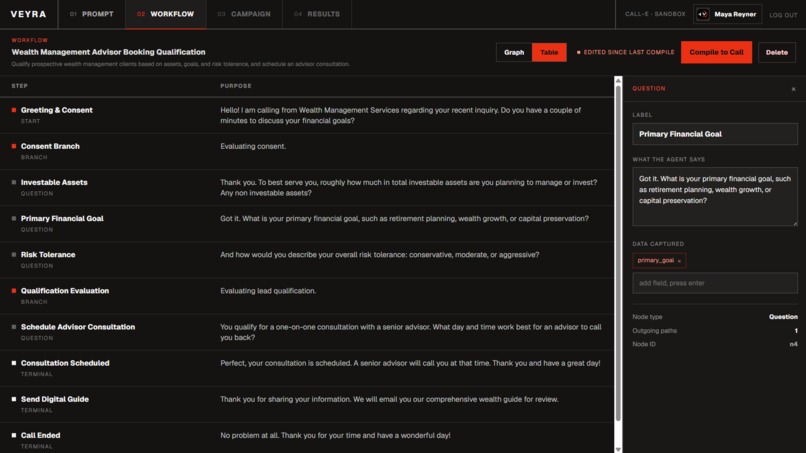Select the Call Ended step

pyautogui.click(x=307, y=438)
